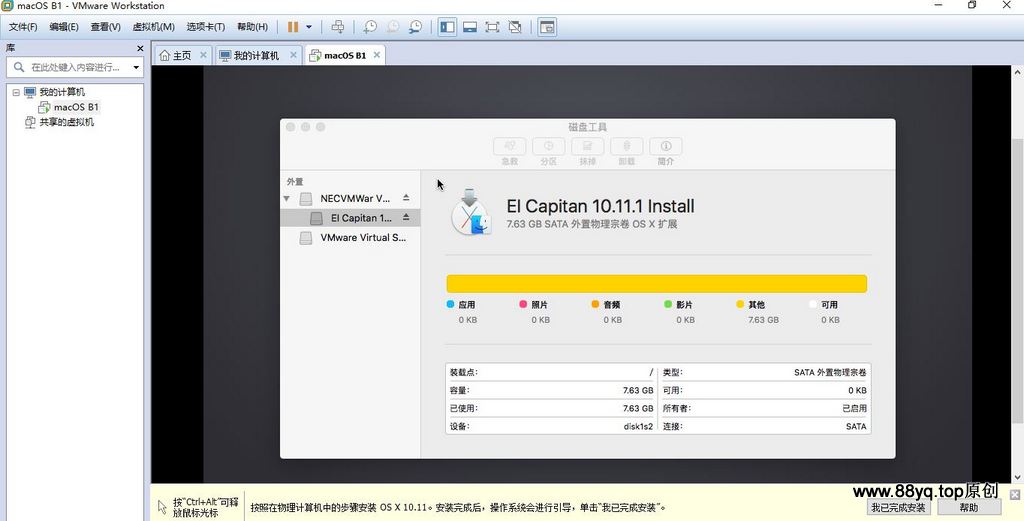The image size is (1024, 521).
Task: Click the pink 照片 color dot
Action: (523, 304)
